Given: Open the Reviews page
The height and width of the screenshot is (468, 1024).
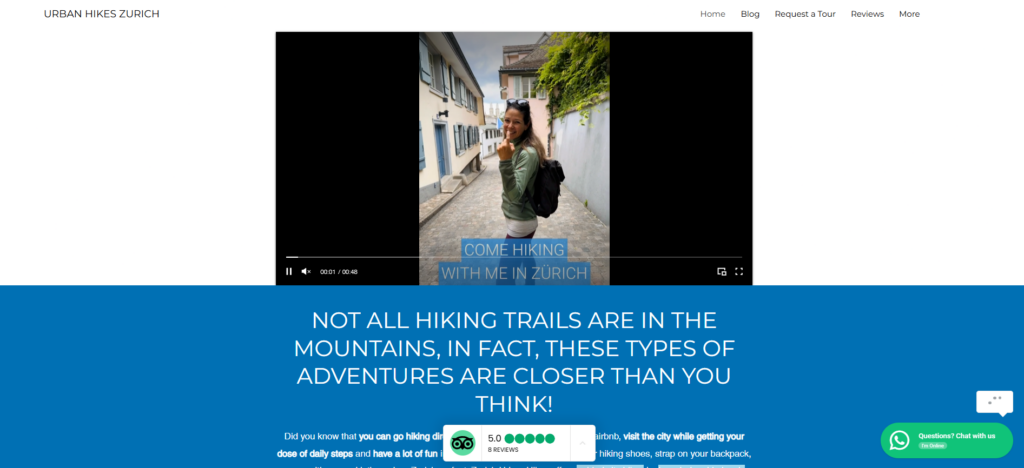Looking at the screenshot, I should point(867,14).
